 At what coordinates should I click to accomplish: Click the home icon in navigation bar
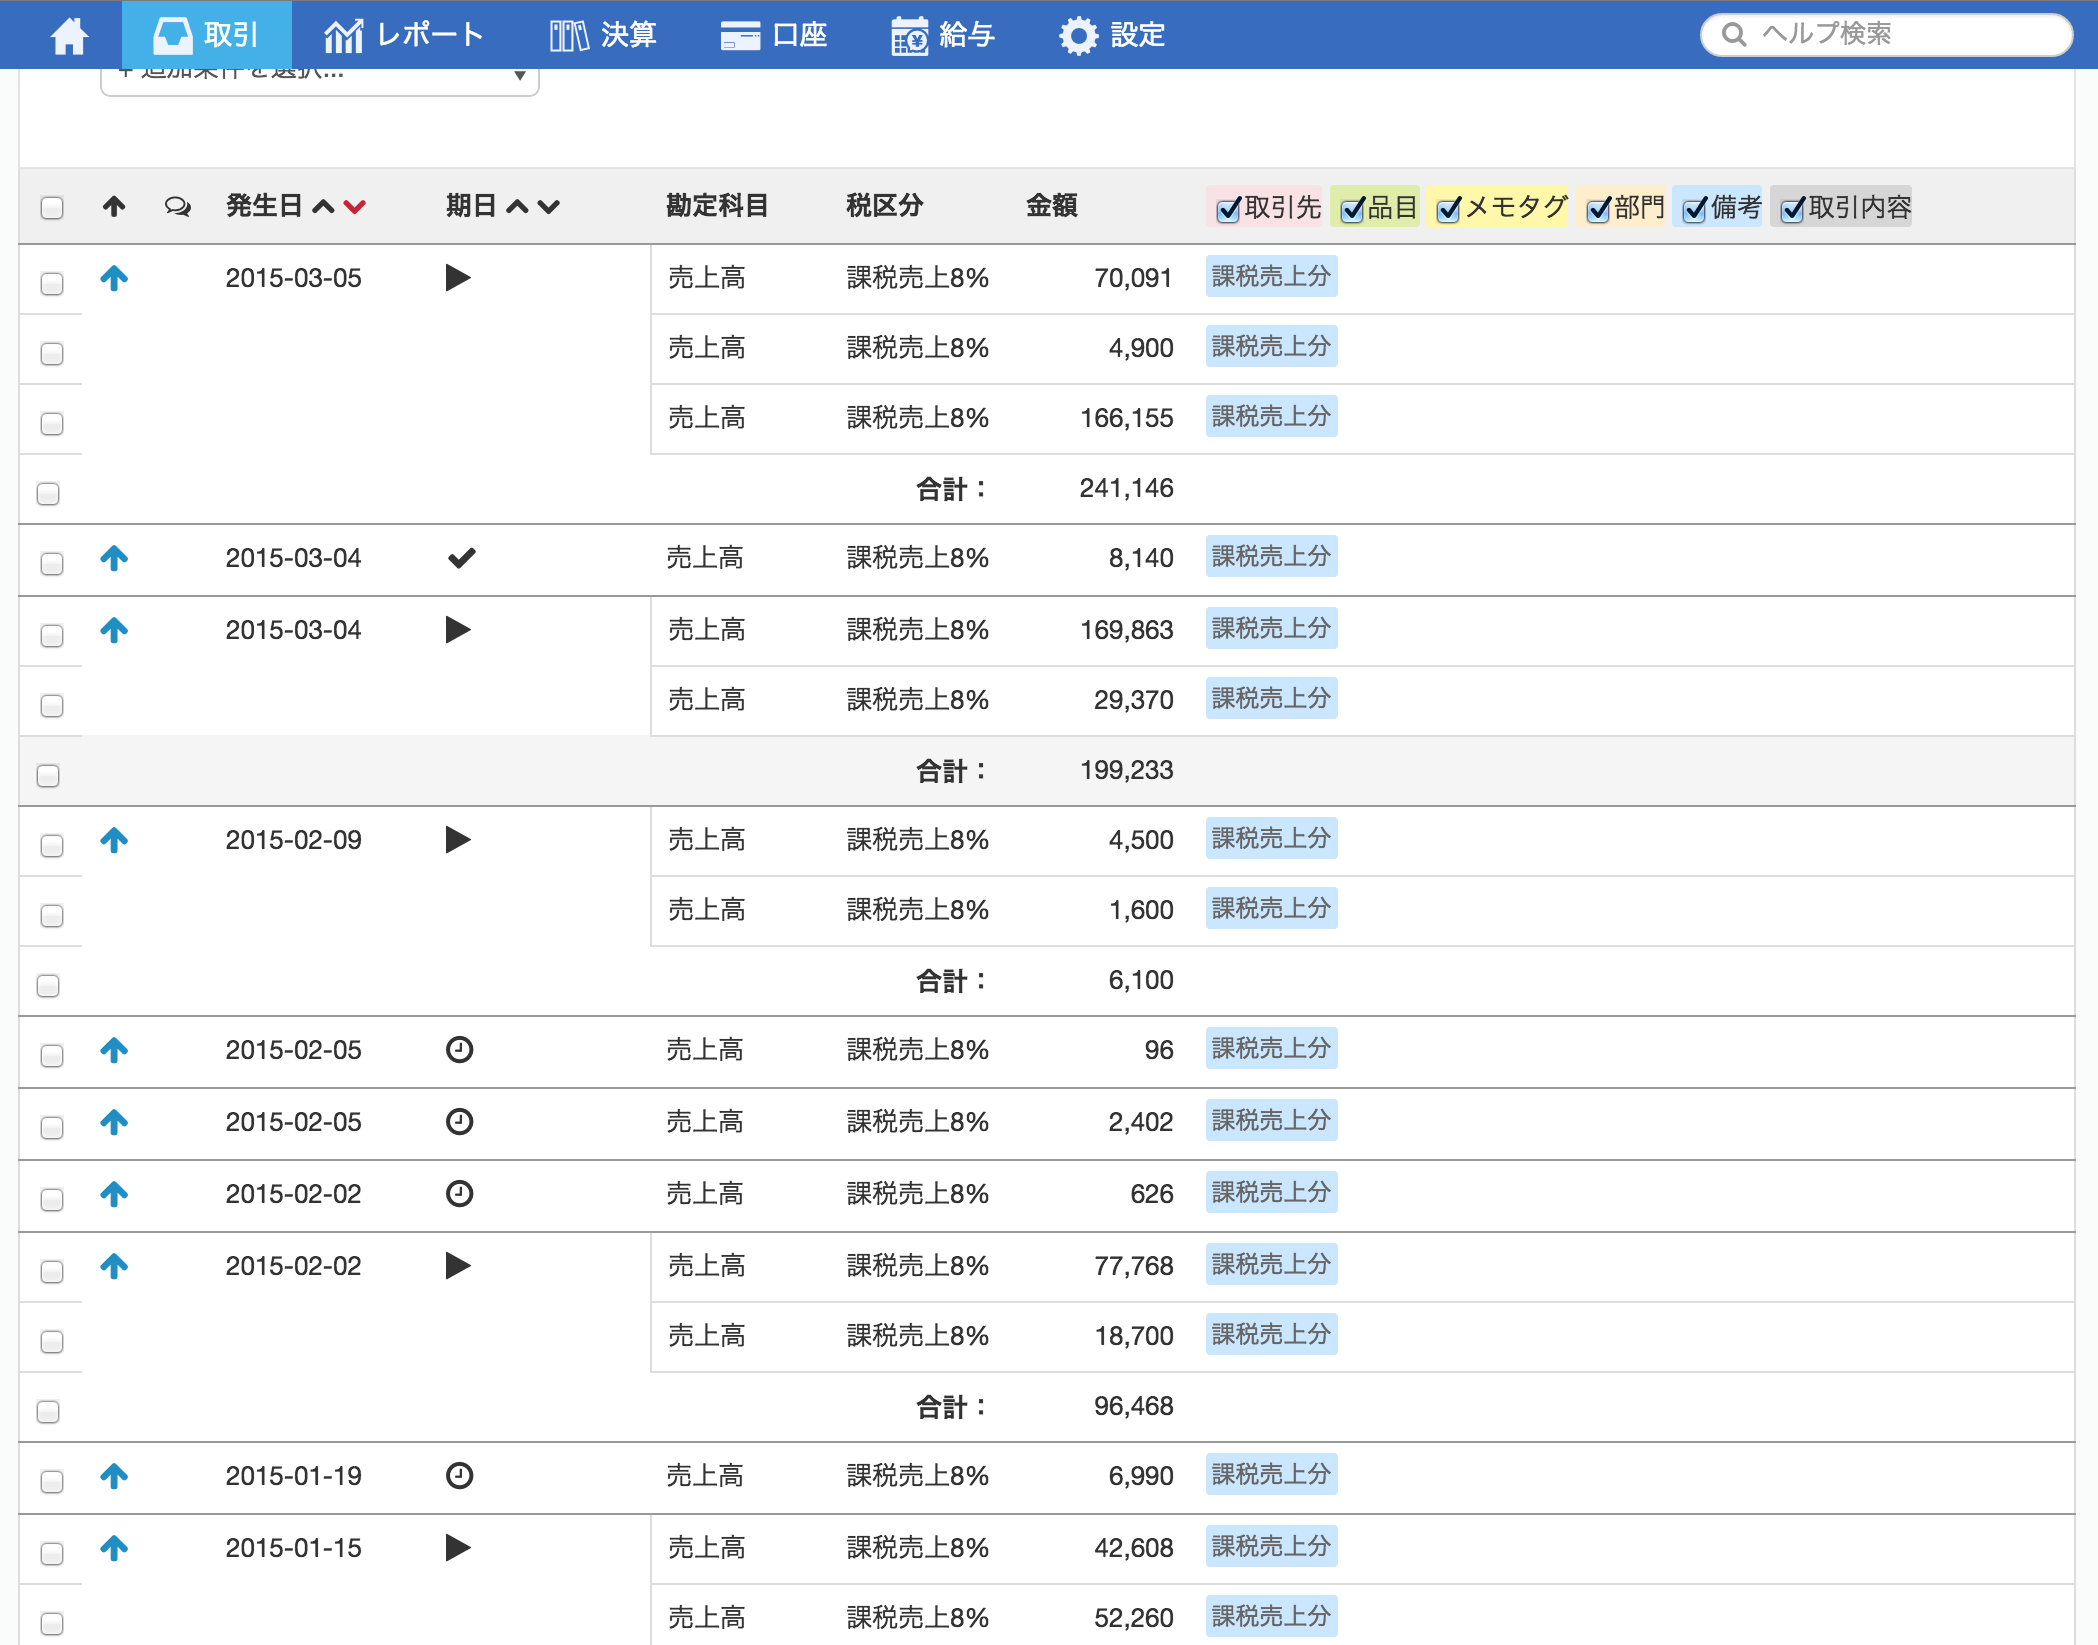point(69,36)
